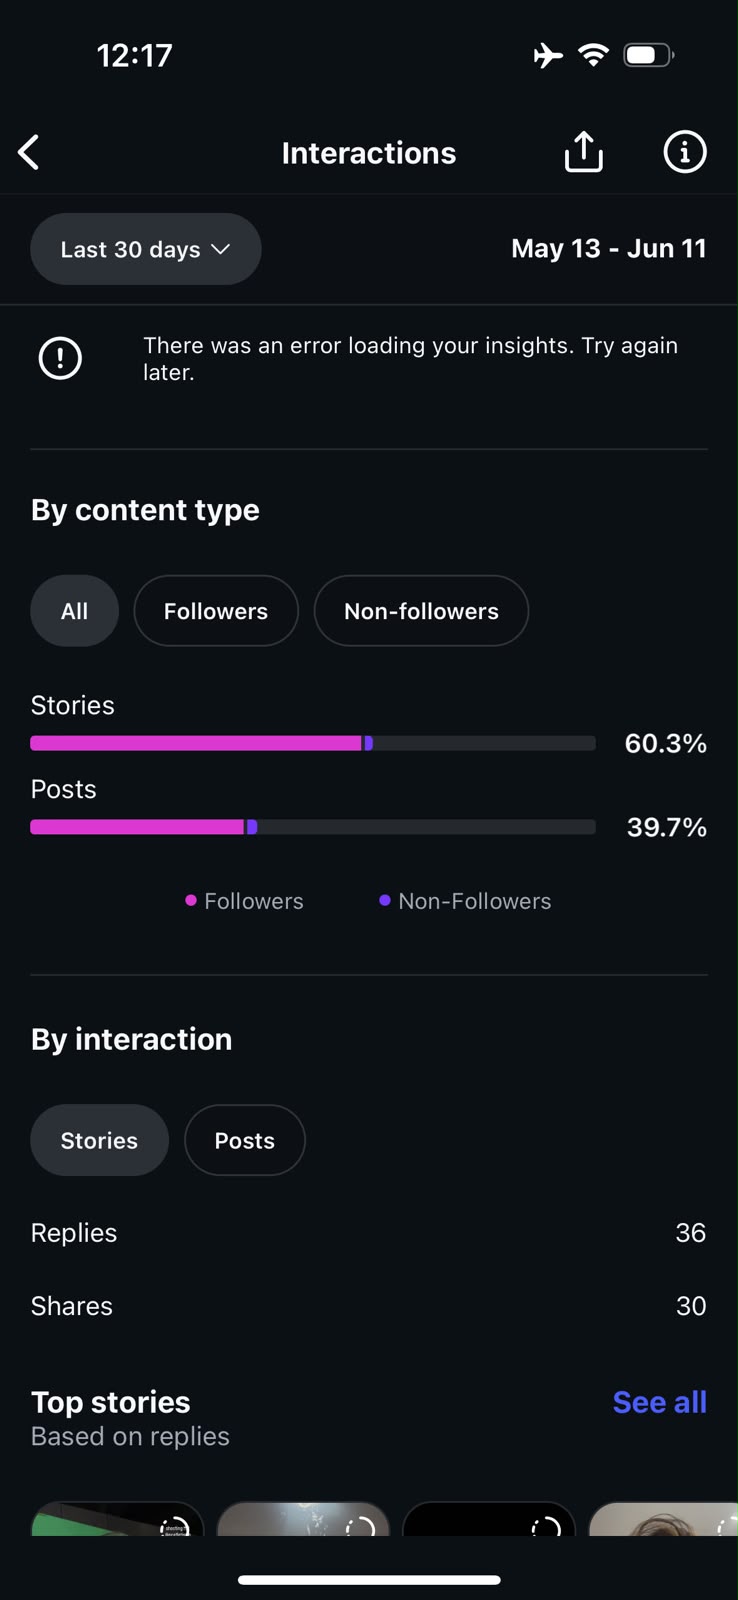Tap the Stories percentage bar

tap(313, 743)
